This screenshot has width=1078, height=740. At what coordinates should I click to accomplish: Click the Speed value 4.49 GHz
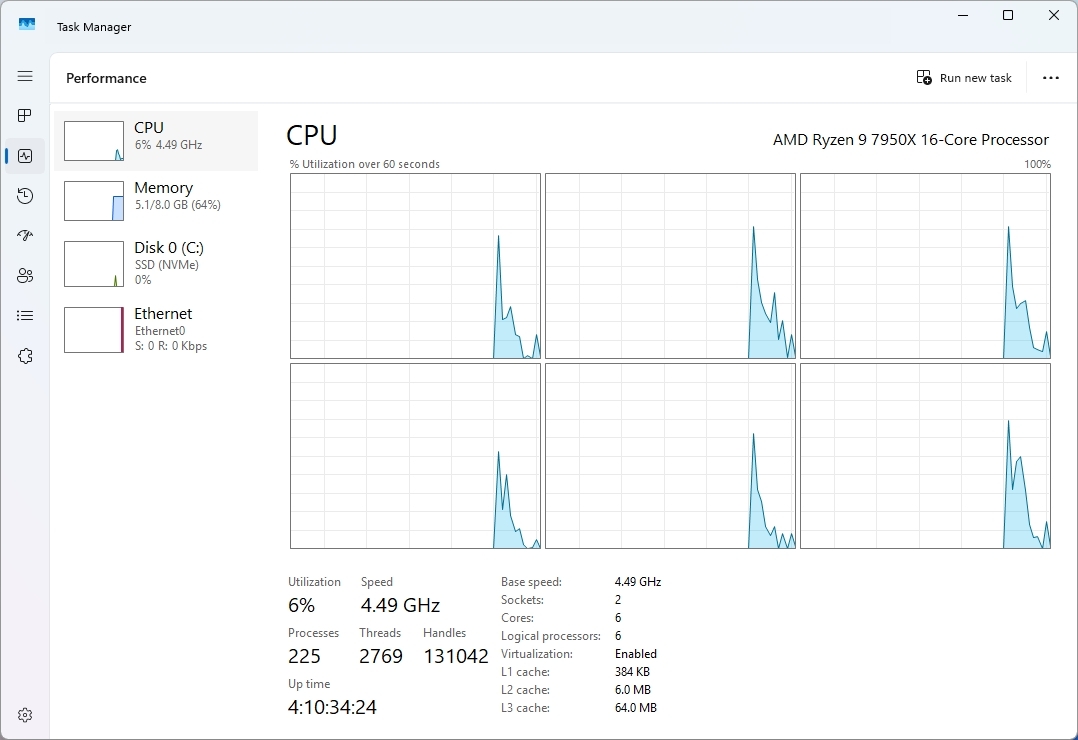[400, 605]
